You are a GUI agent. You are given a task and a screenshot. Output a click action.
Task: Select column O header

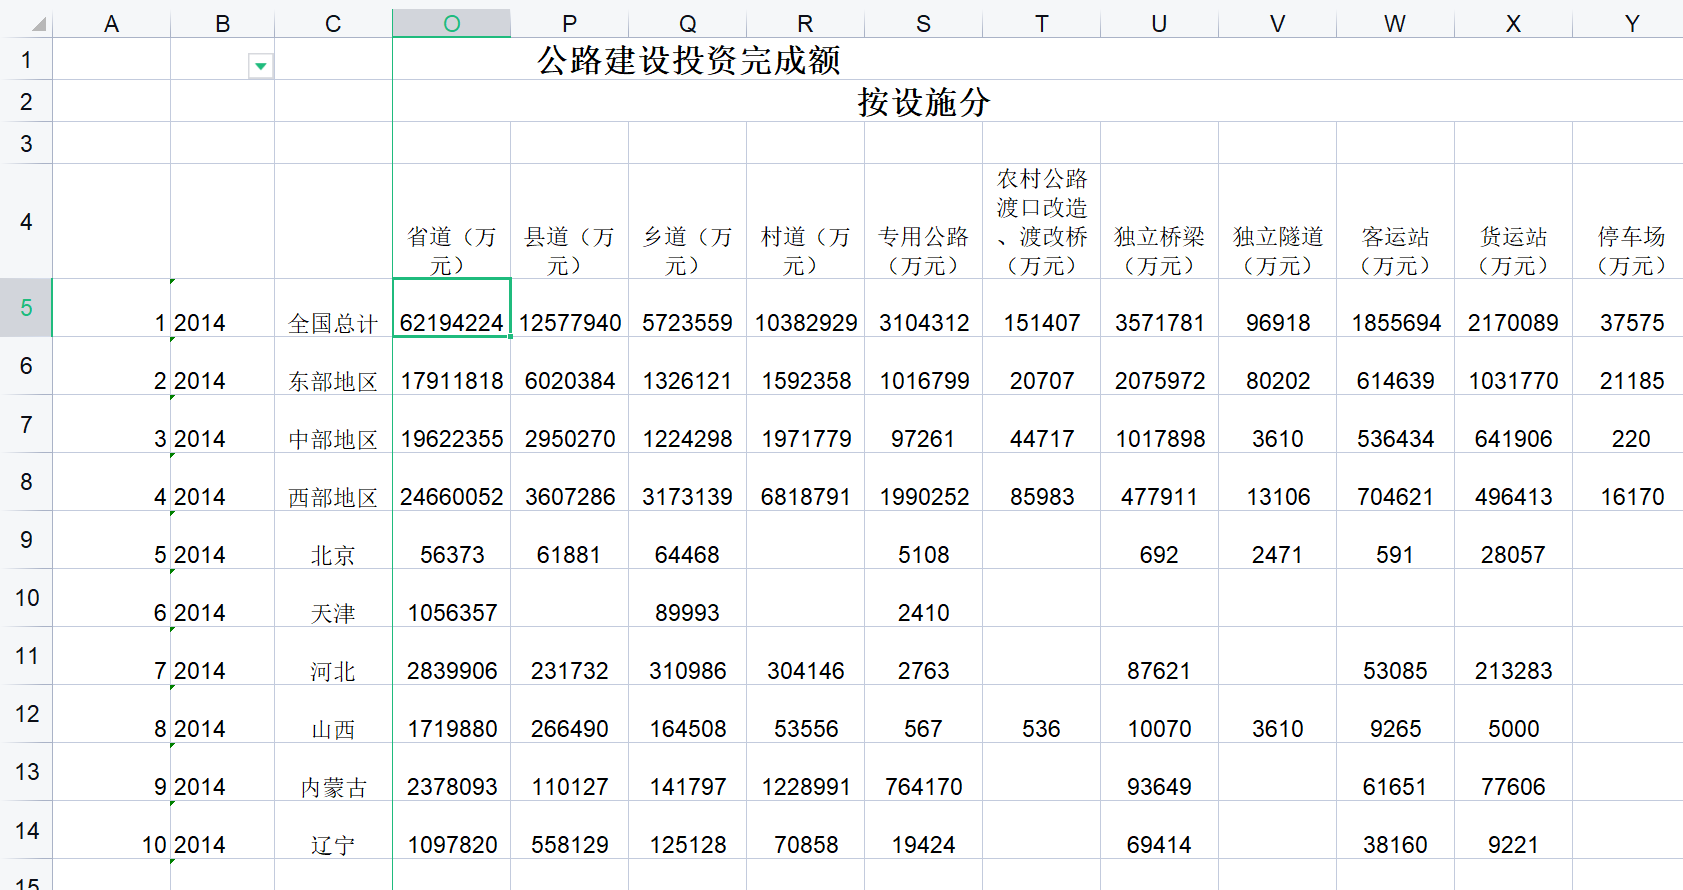[451, 24]
